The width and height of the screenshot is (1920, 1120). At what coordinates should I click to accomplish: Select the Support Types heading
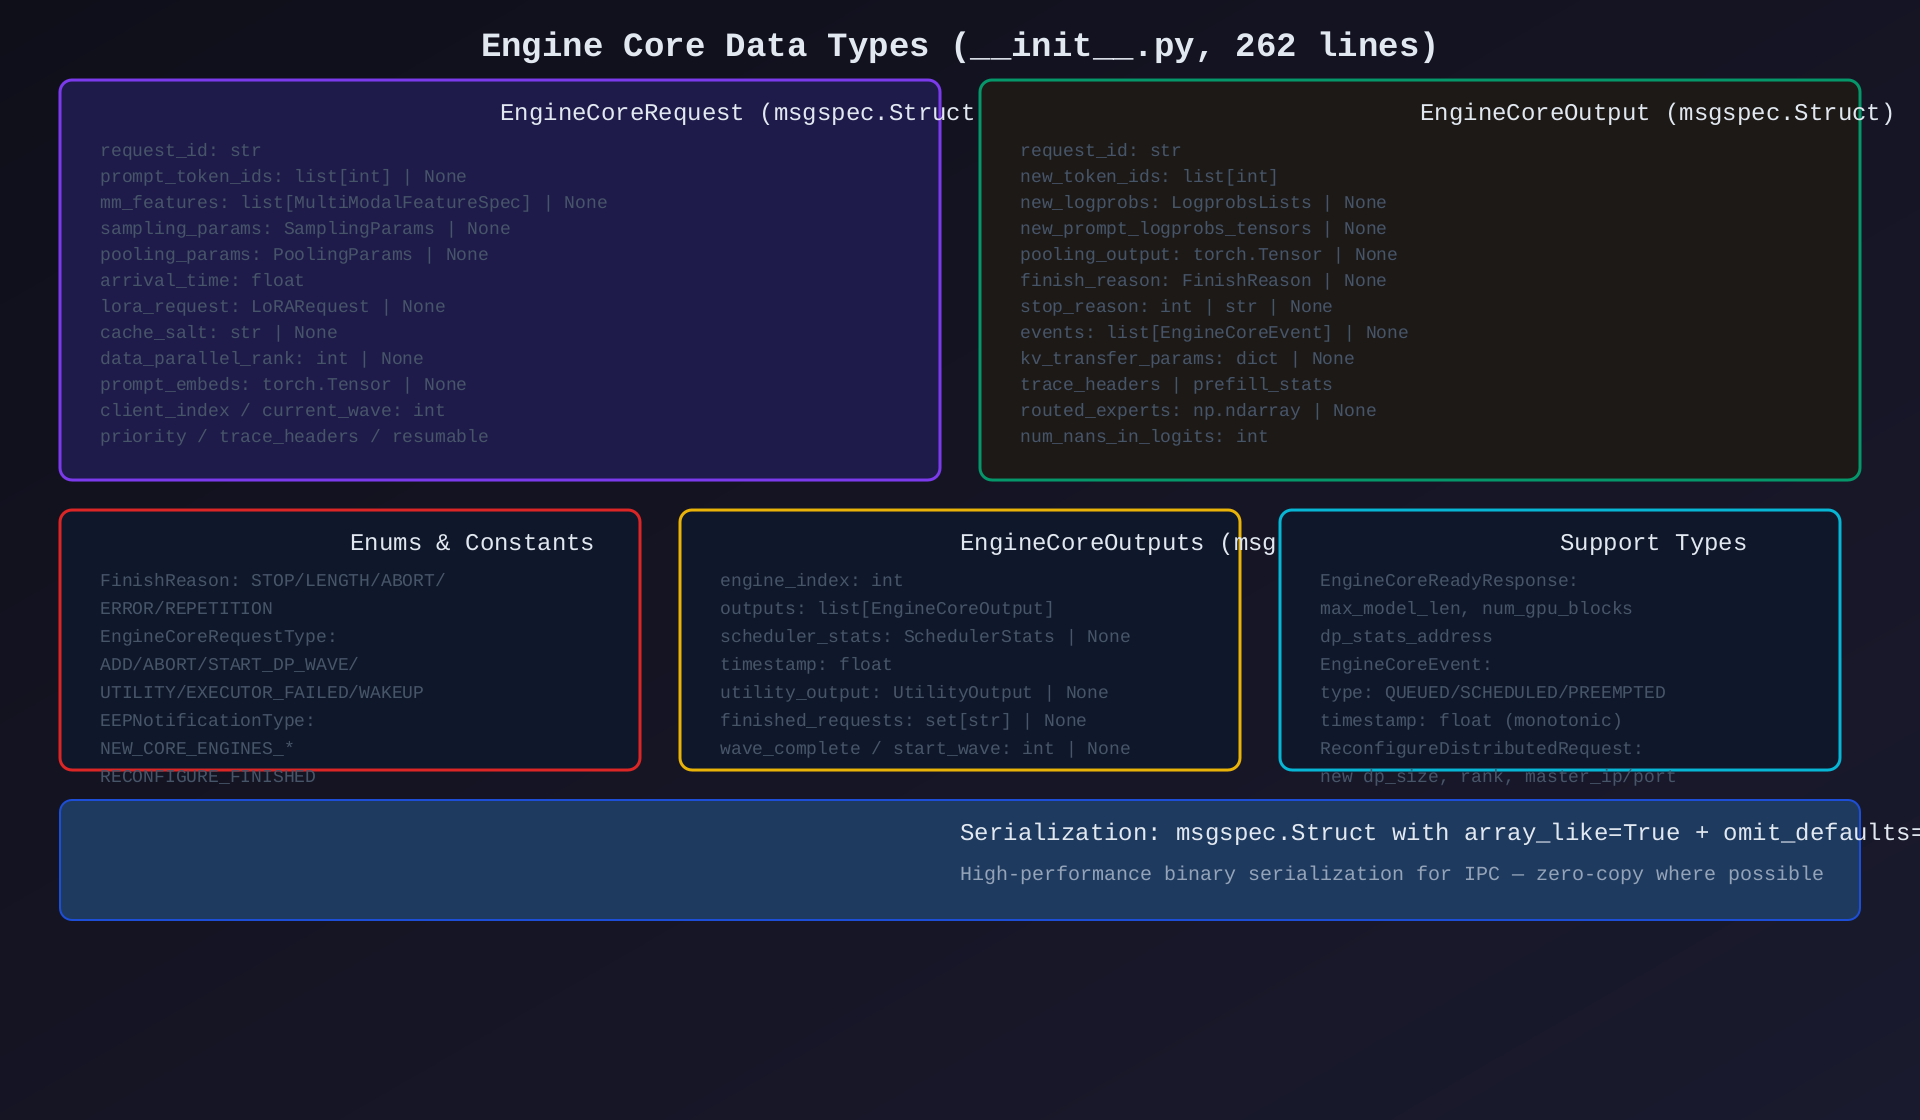click(1652, 543)
